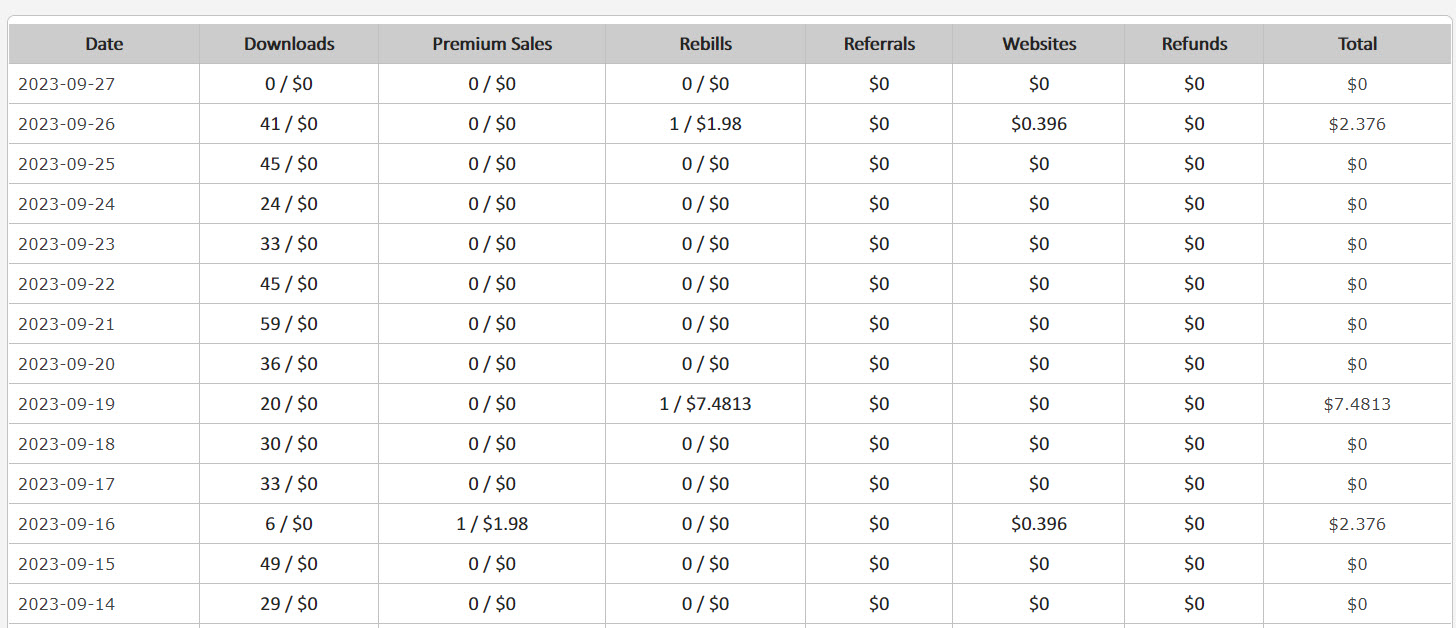1456x628 pixels.
Task: Click the 59 / $0 downloads cell
Action: (x=289, y=324)
